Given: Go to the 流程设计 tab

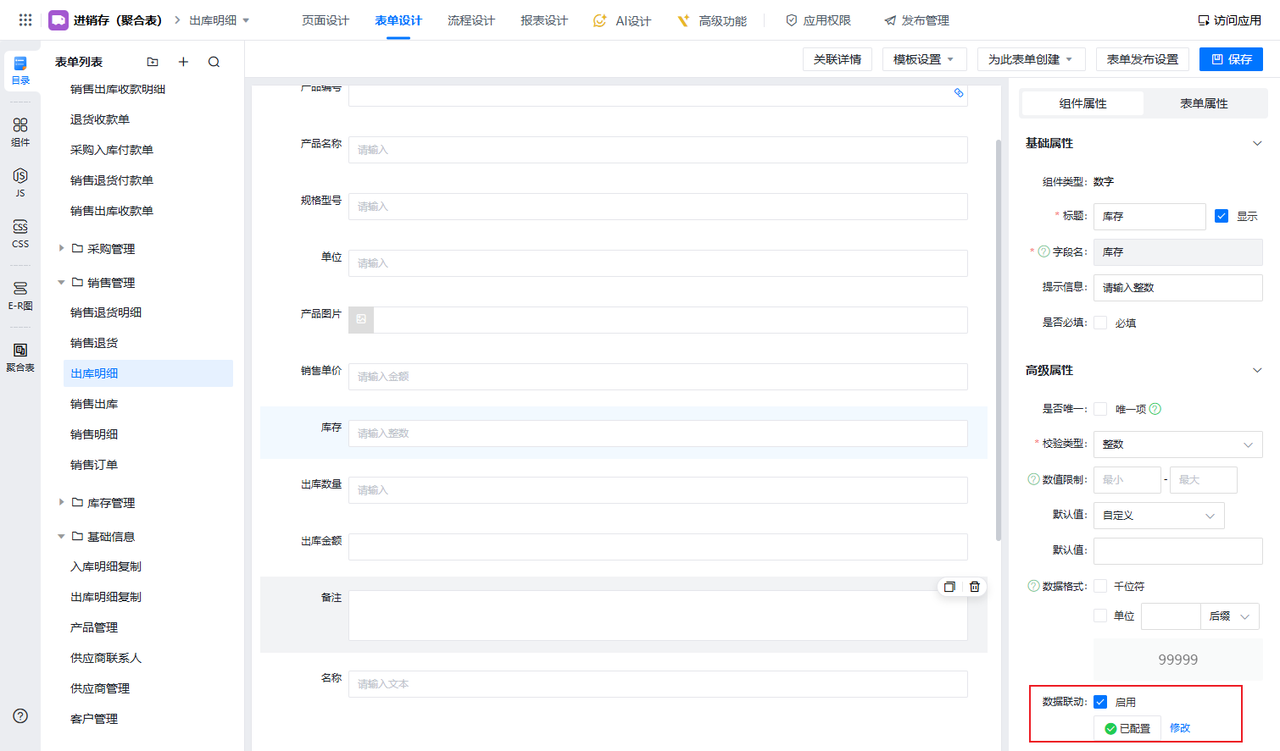Looking at the screenshot, I should coord(471,21).
